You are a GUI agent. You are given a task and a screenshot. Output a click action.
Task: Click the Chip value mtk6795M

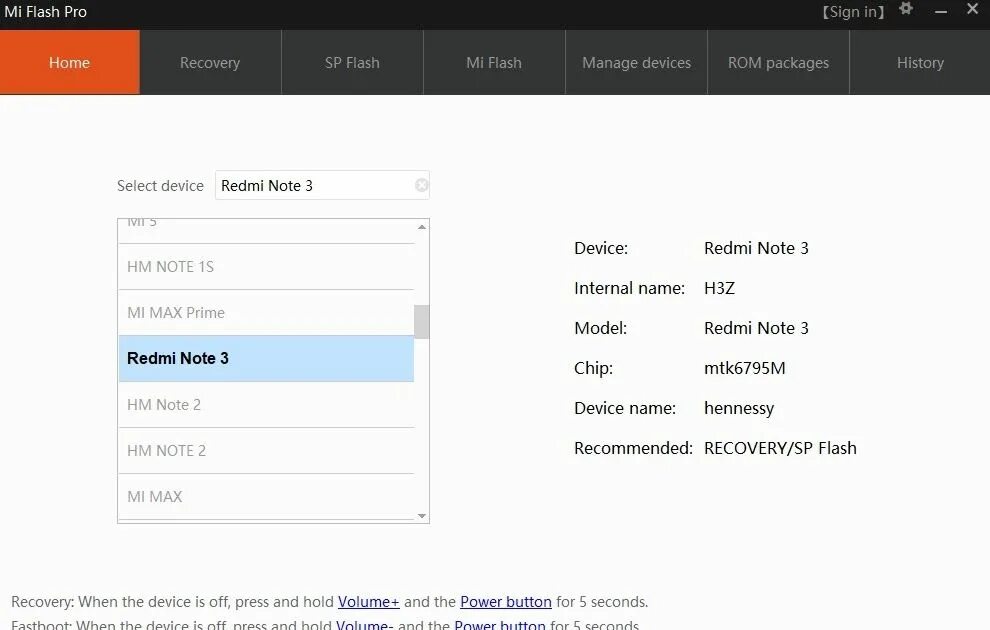coord(745,368)
